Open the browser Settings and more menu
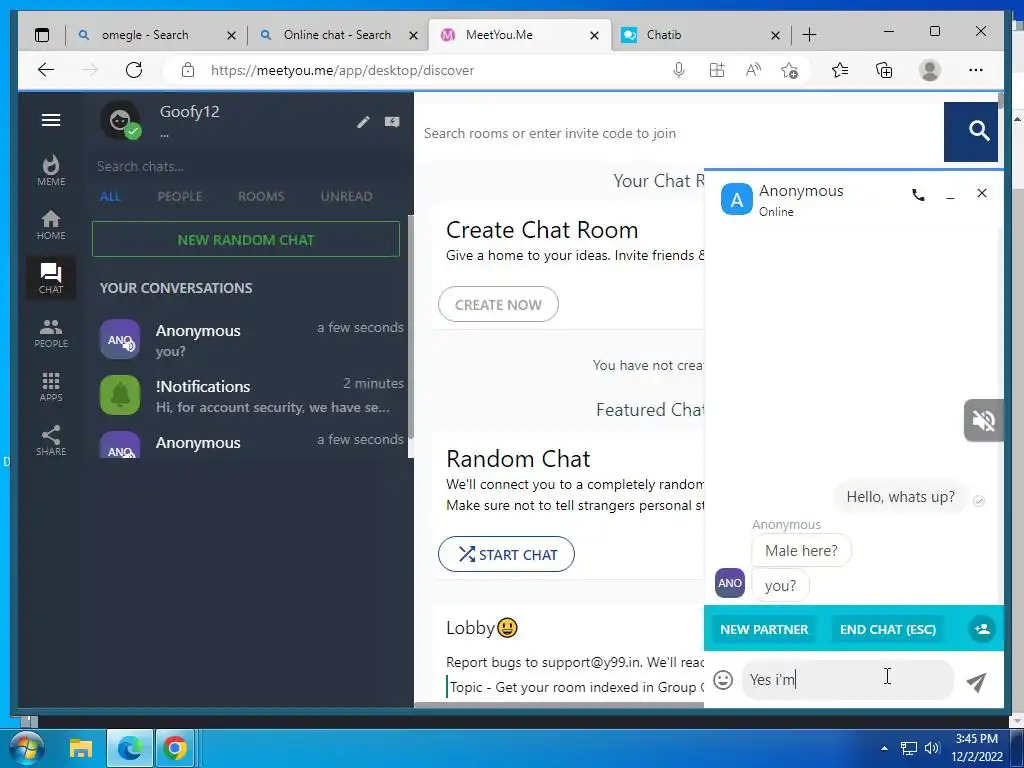1024x768 pixels. pos(976,70)
